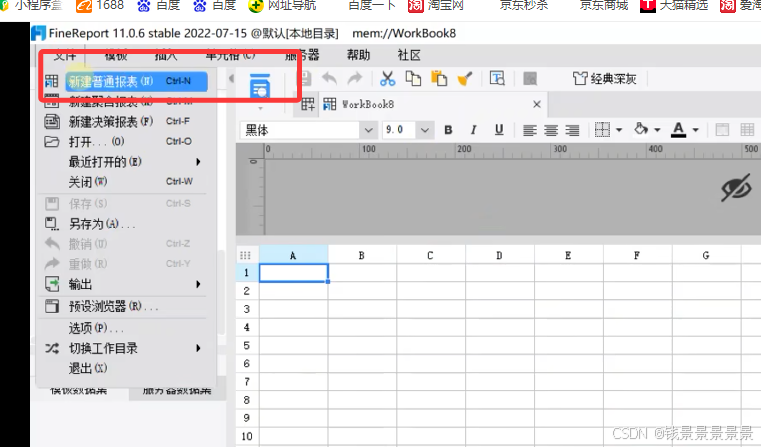Open the border style dropdown arrow
Screen dimensions: 761x447
(x=619, y=130)
